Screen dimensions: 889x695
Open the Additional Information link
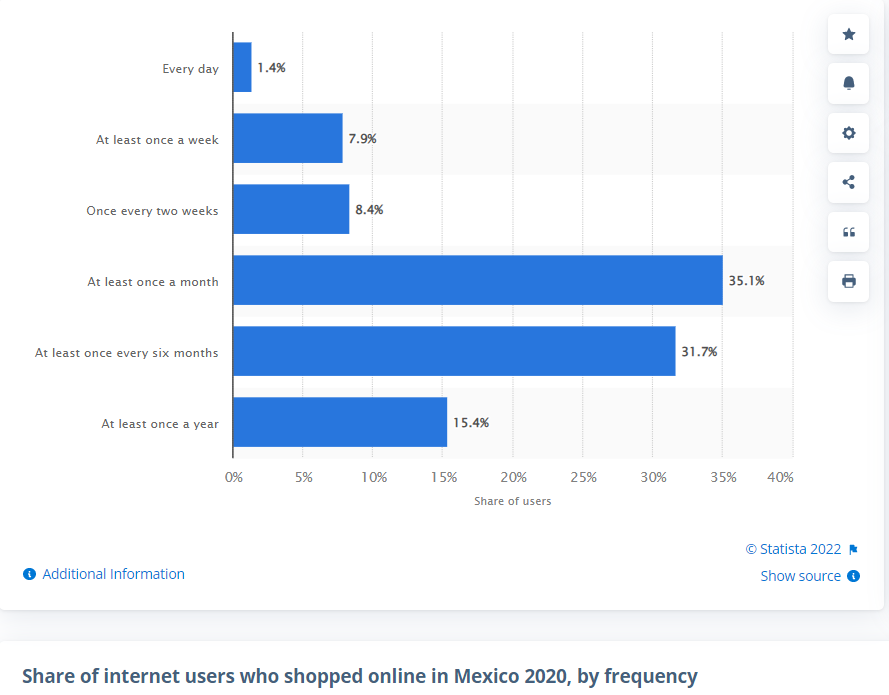(113, 574)
